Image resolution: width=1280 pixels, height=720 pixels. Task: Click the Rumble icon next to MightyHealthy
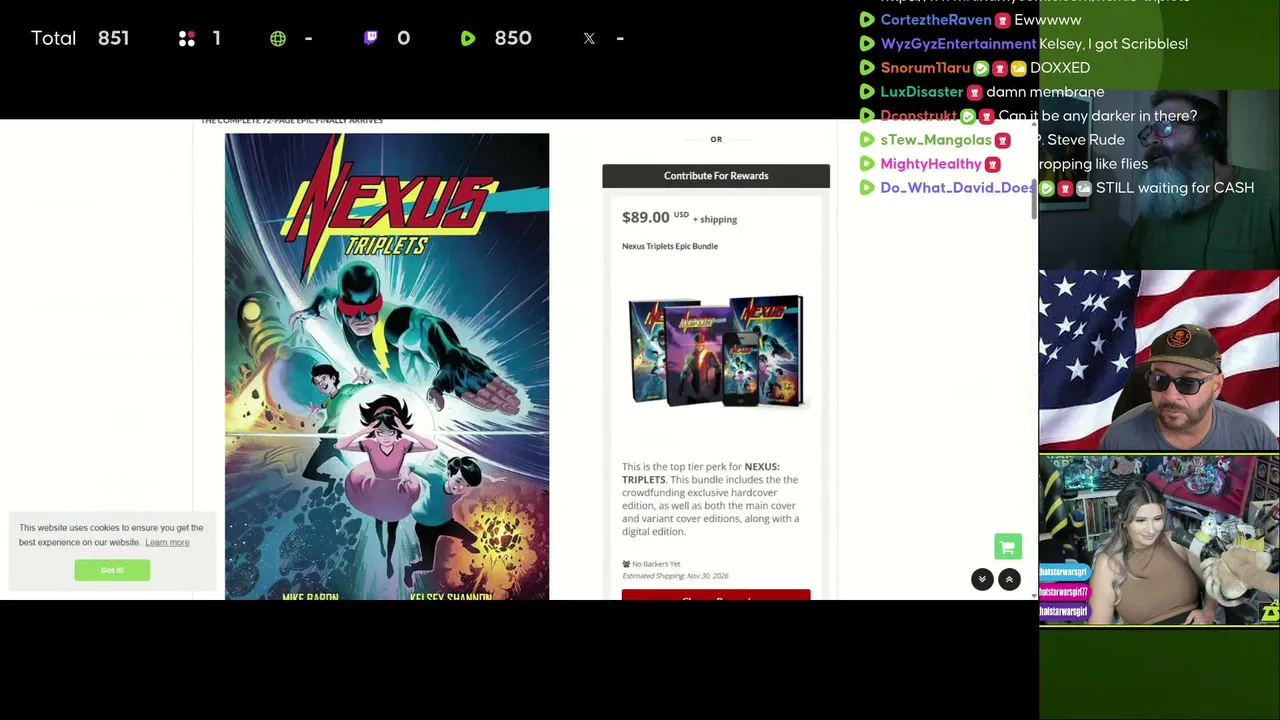(x=867, y=164)
